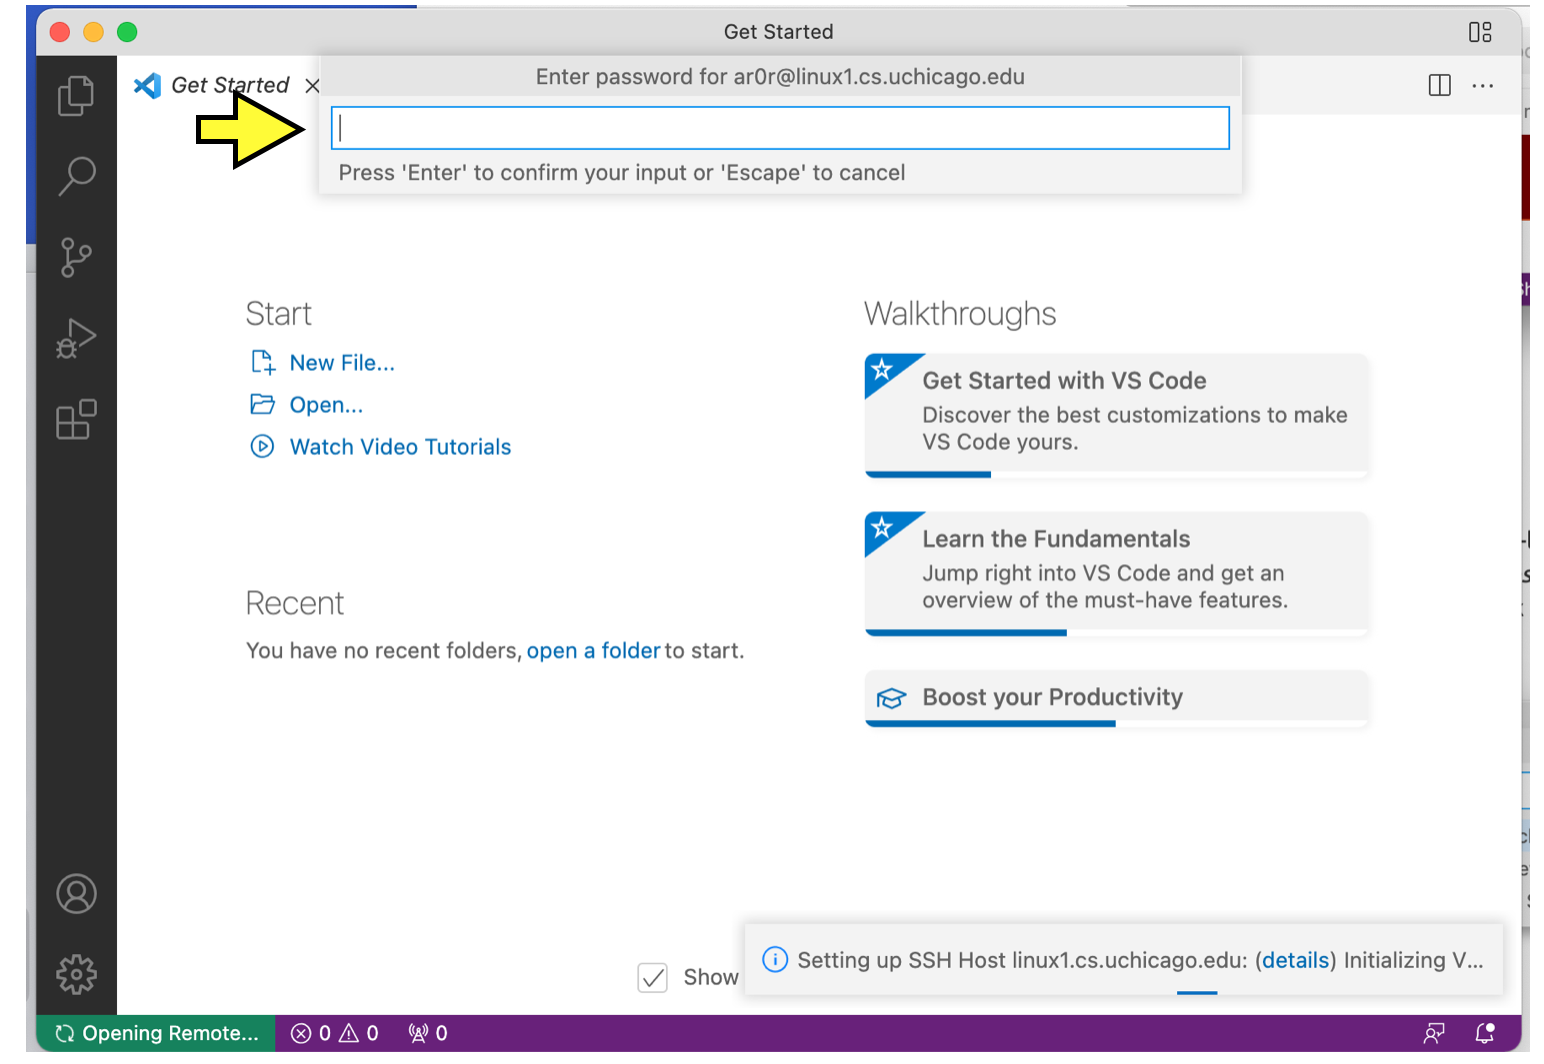Toggle the Show welcome page checkbox
The image size is (1544, 1064).
click(x=652, y=977)
